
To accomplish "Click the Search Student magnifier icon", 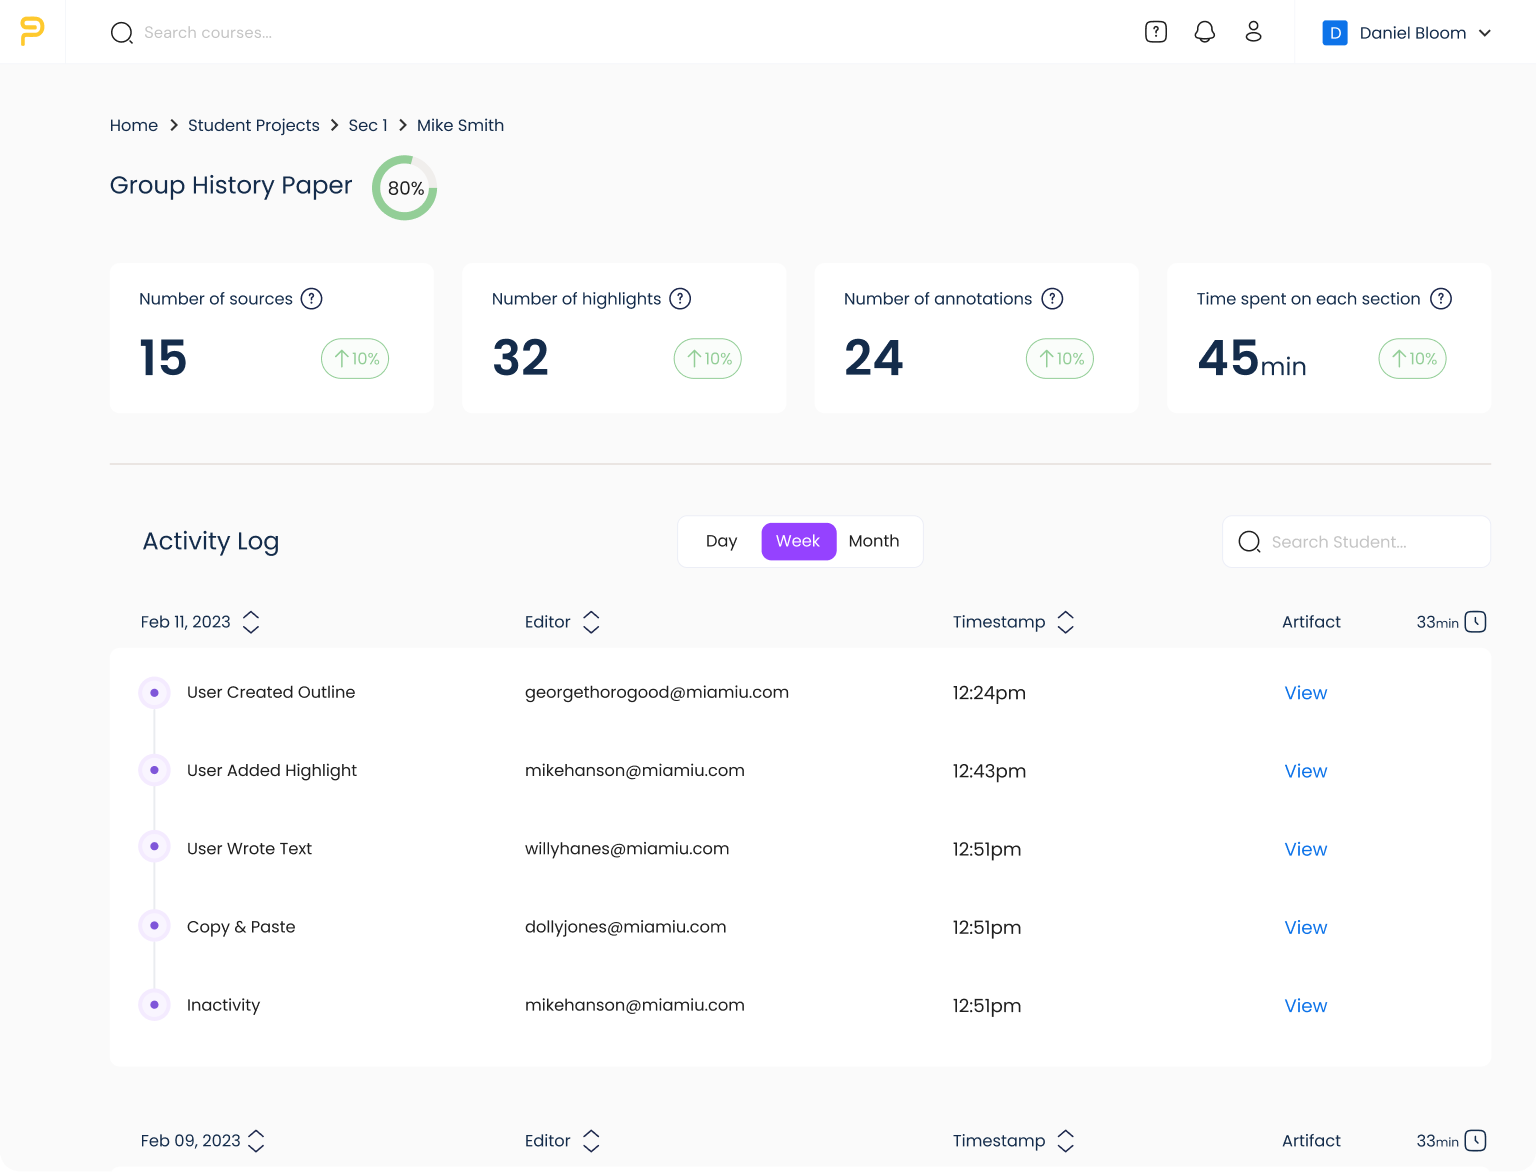I will (1249, 542).
